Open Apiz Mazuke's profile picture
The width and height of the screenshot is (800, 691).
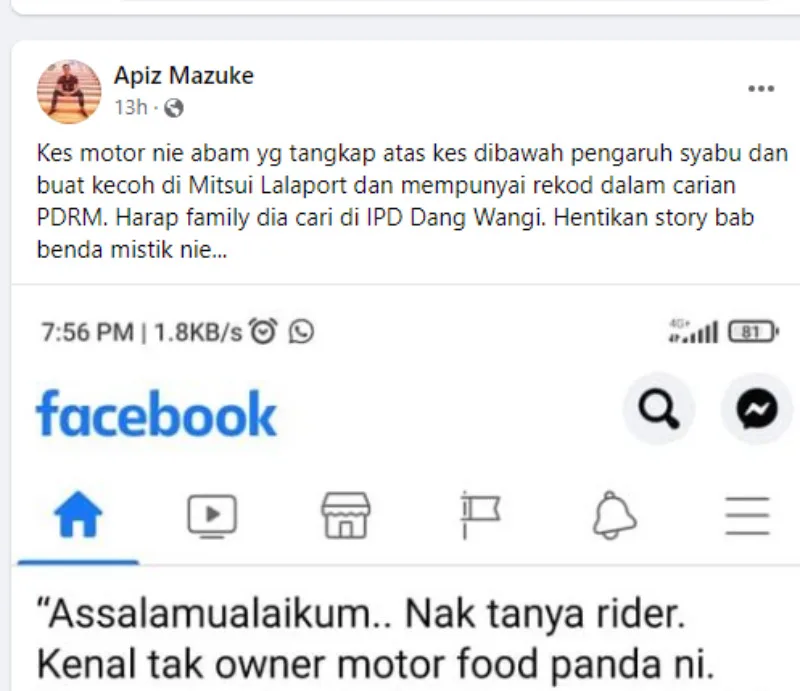coord(69,92)
